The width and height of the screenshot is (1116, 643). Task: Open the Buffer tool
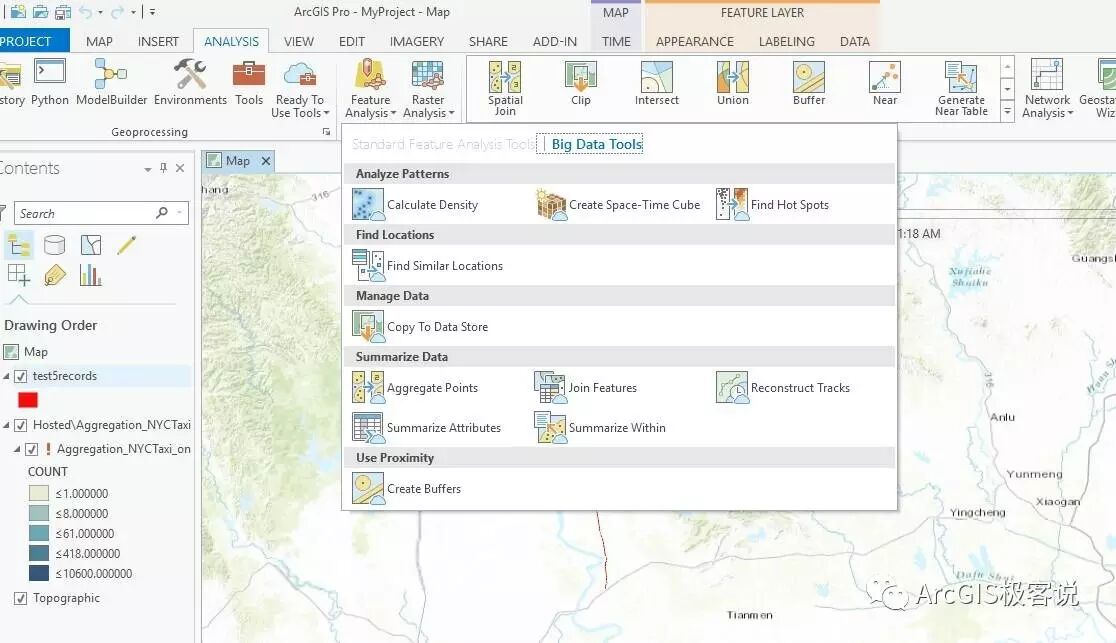pos(809,84)
